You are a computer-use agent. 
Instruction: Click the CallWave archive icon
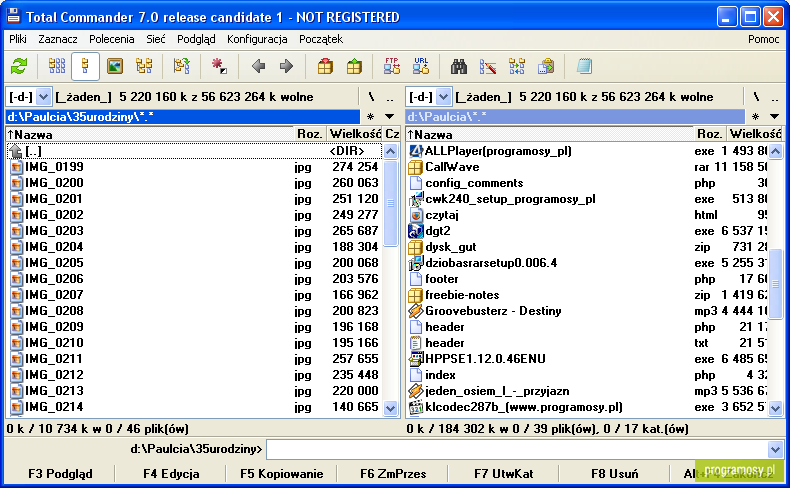tap(415, 167)
